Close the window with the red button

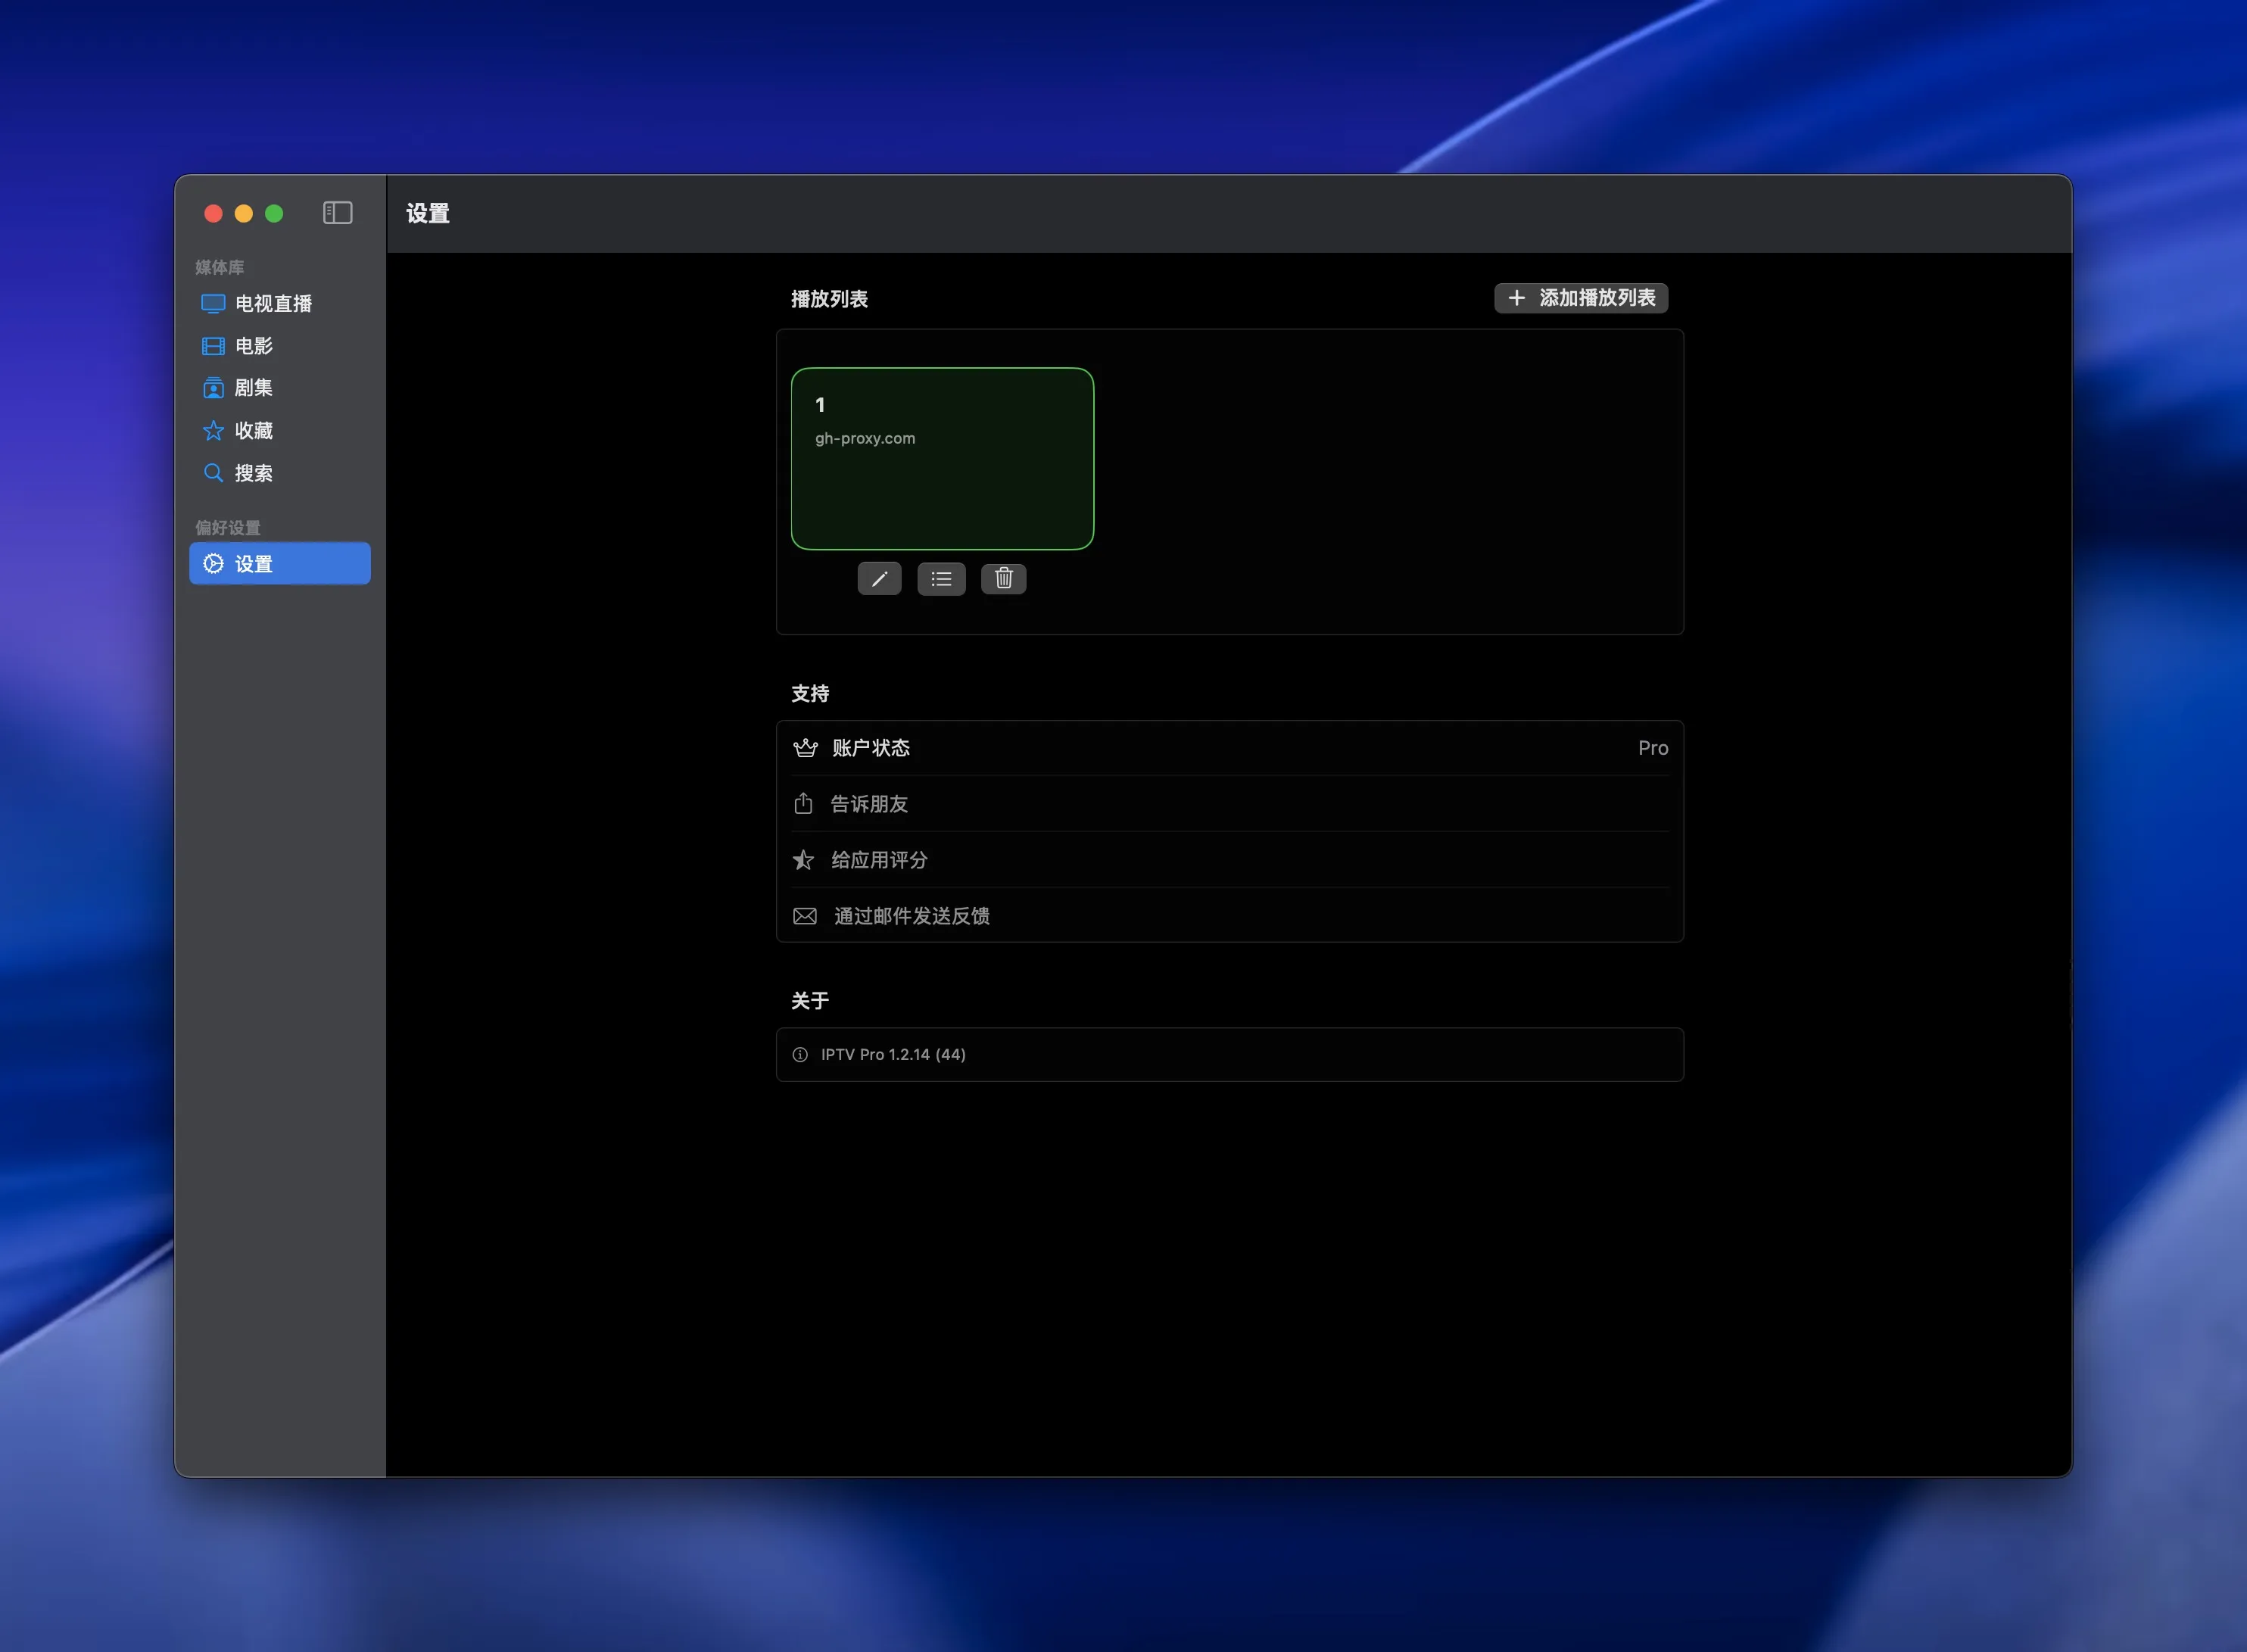(x=213, y=214)
